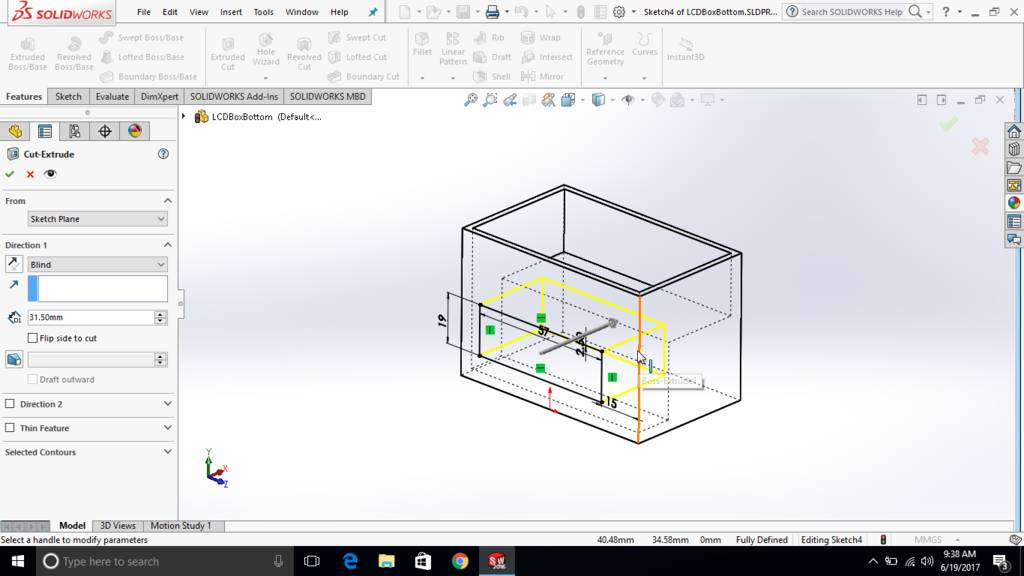1024x576 pixels.
Task: Click the Zoom to Fit icon
Action: 470,100
